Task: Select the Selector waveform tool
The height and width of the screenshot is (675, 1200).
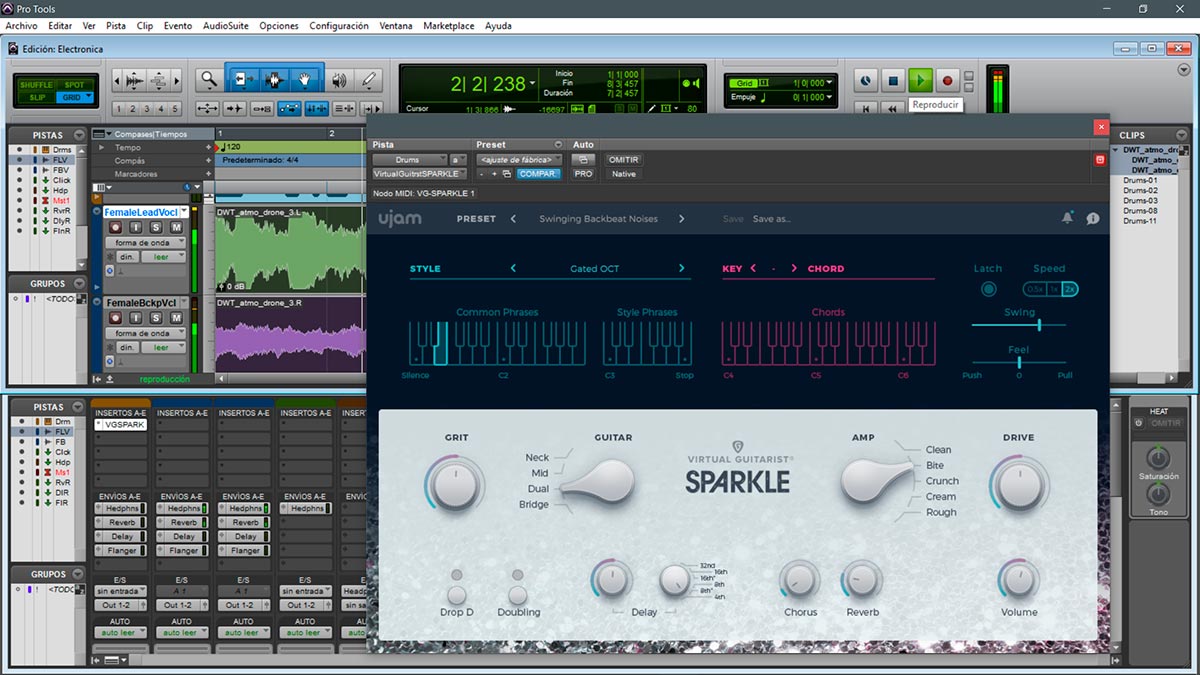Action: tap(274, 80)
